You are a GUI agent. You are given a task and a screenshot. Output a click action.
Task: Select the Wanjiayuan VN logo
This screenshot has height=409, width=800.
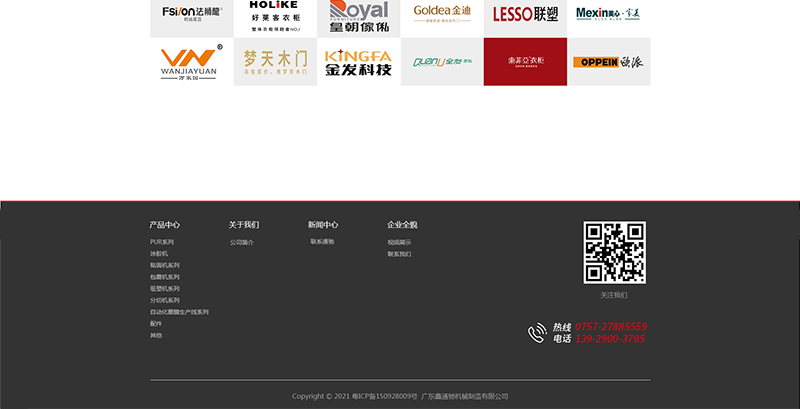[191, 62]
